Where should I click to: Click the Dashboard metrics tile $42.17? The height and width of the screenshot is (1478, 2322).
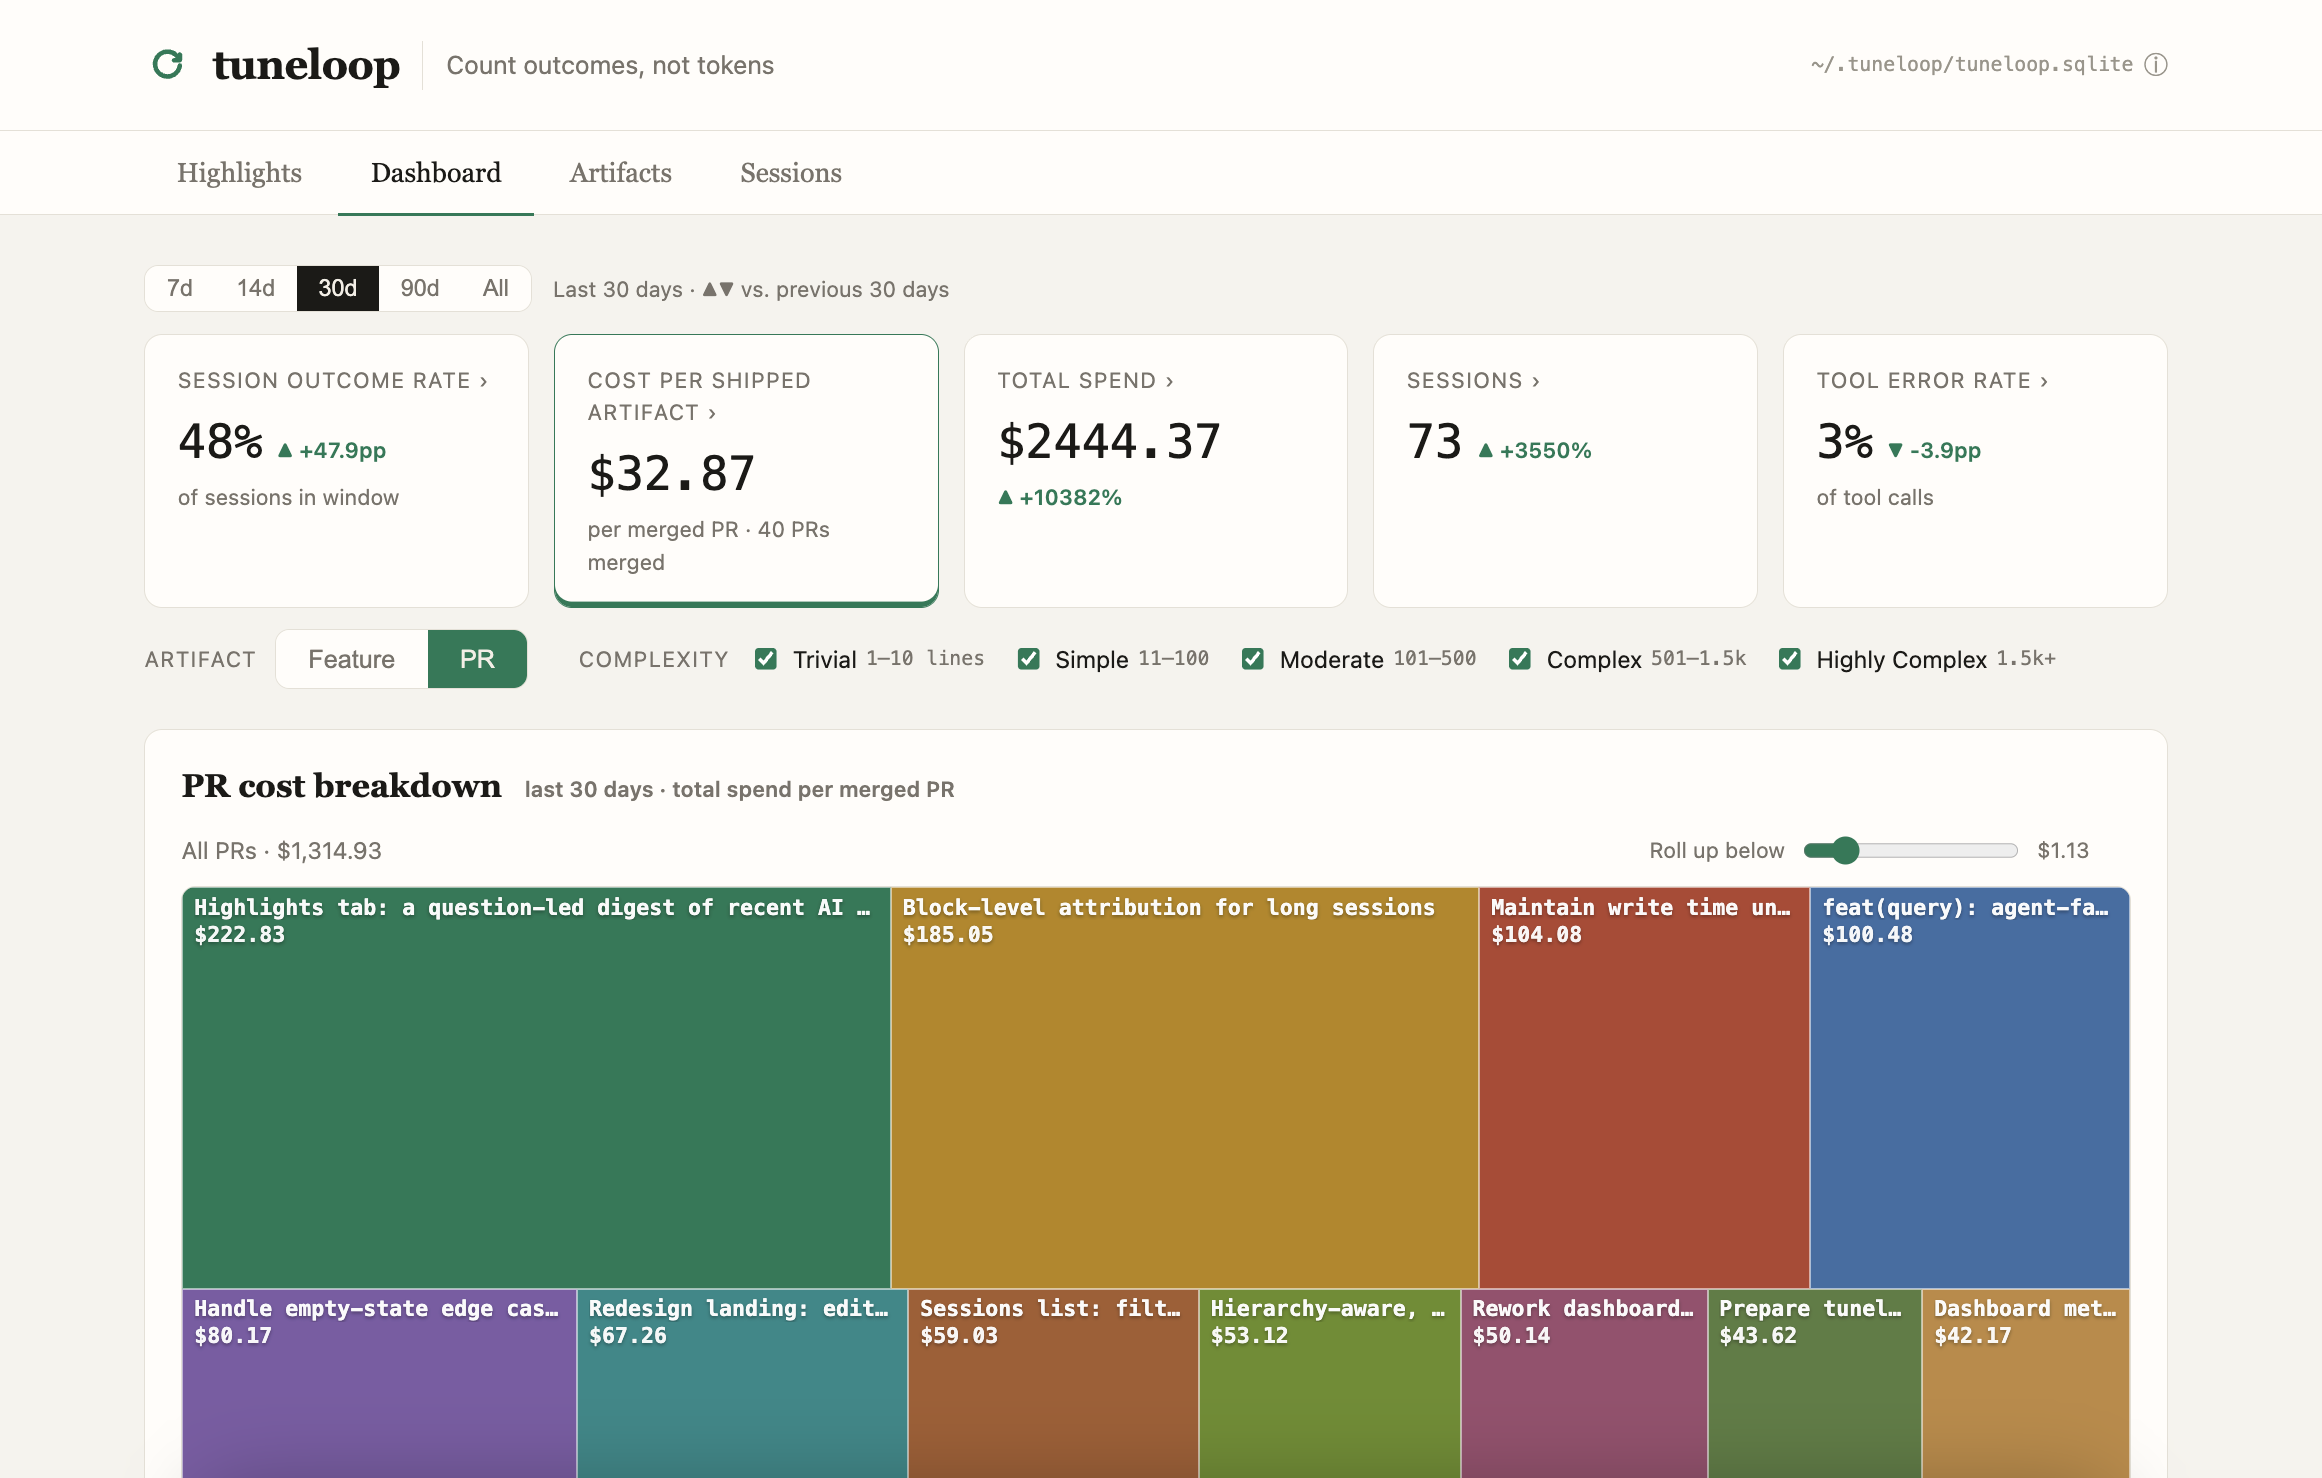[x=2026, y=1384]
